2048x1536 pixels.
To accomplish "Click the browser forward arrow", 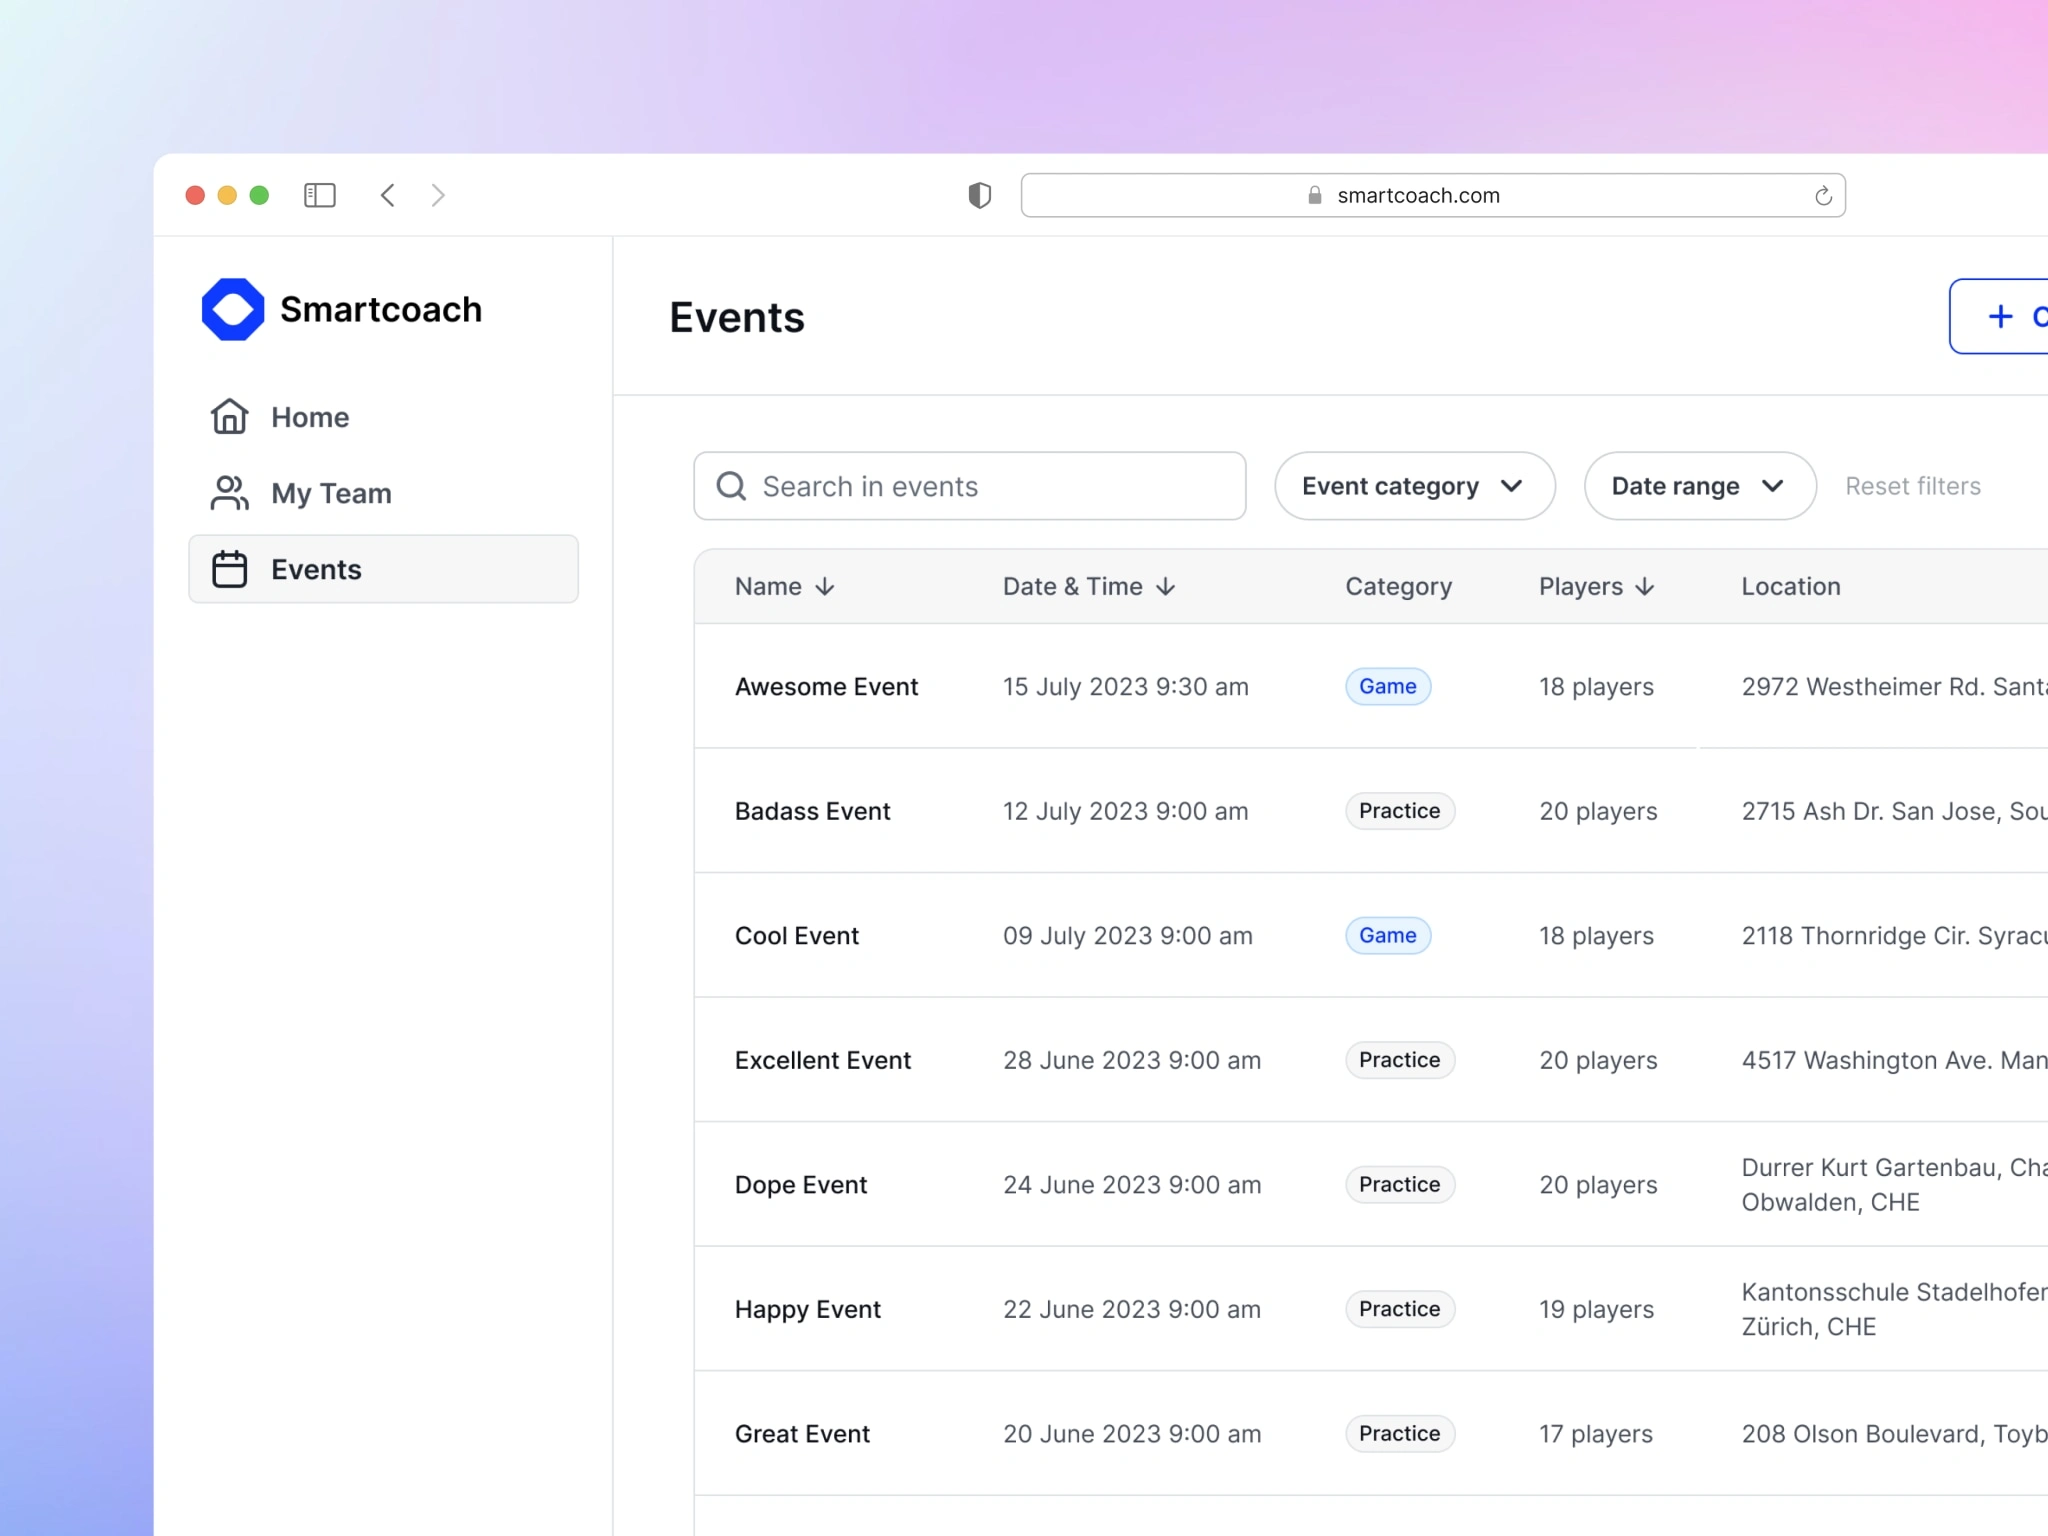I will (x=438, y=195).
